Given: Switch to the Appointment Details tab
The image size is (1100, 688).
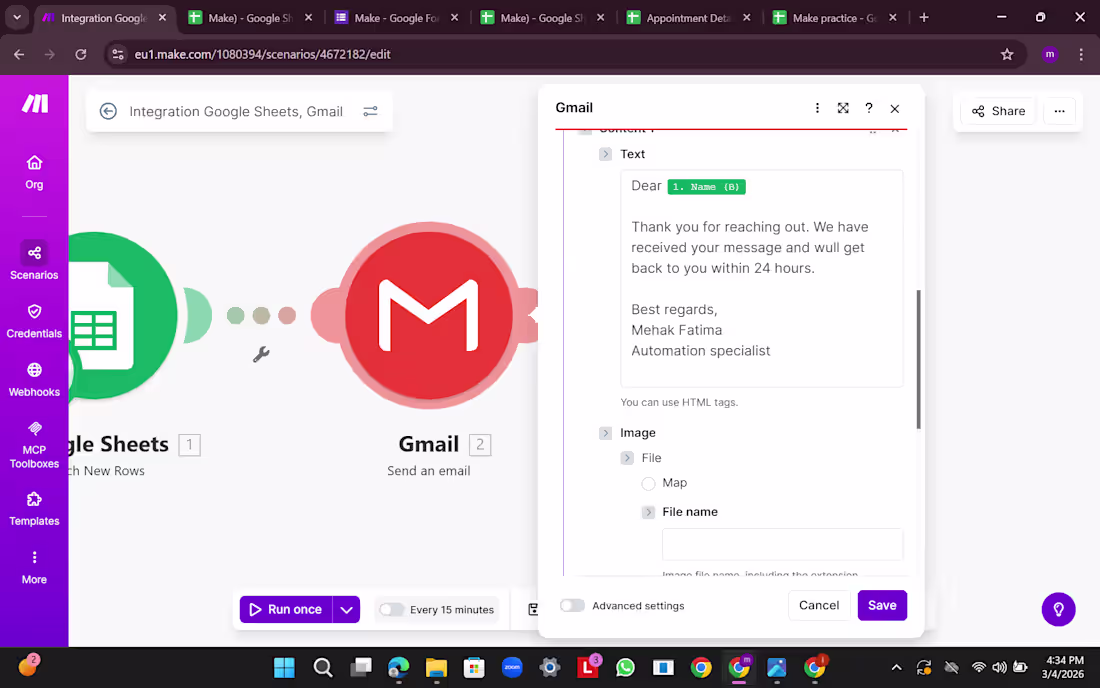Looking at the screenshot, I should click(688, 18).
